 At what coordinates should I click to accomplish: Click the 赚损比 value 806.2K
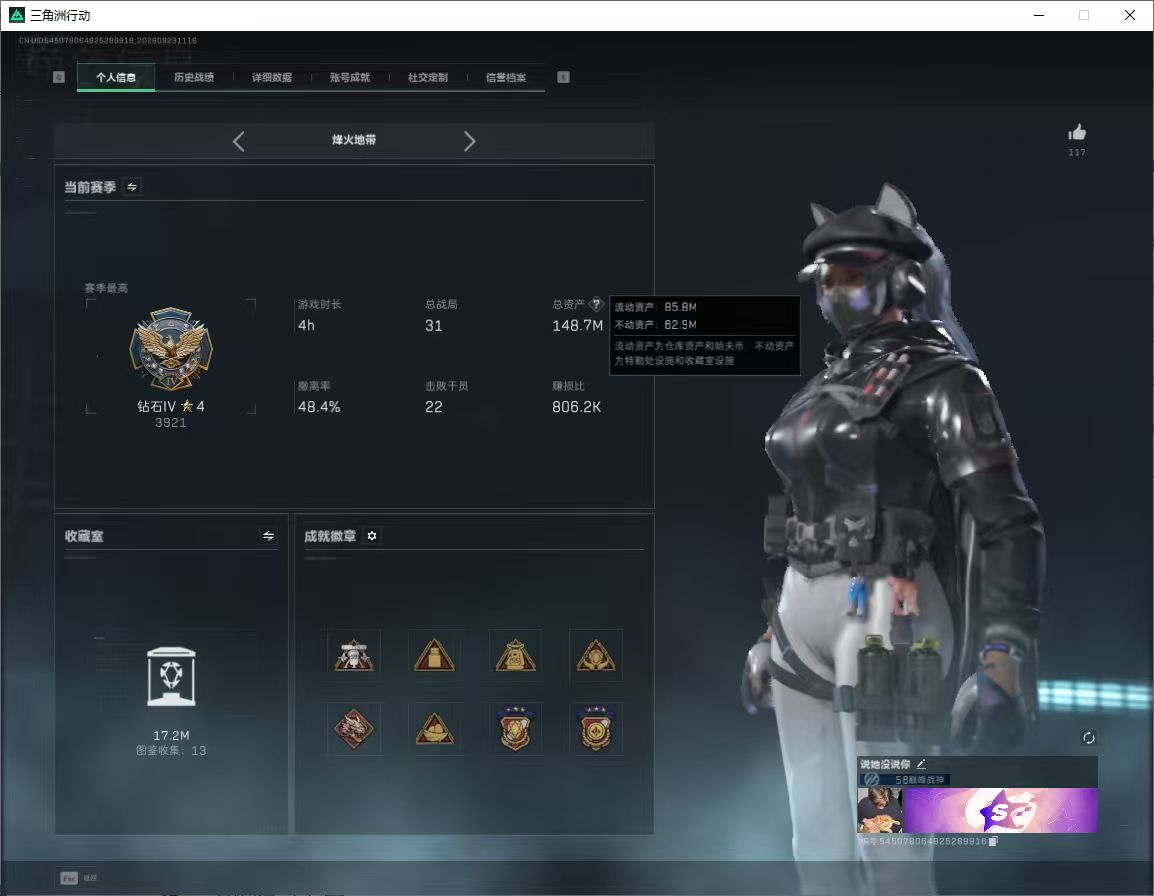coord(576,406)
